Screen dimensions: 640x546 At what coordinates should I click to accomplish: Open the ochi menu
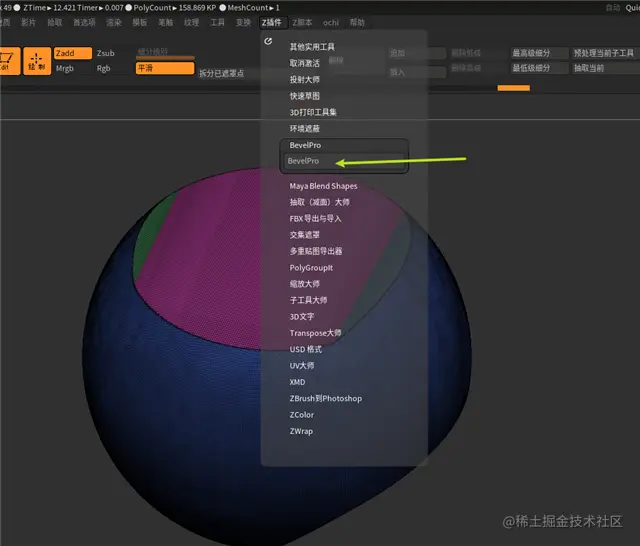pos(331,22)
